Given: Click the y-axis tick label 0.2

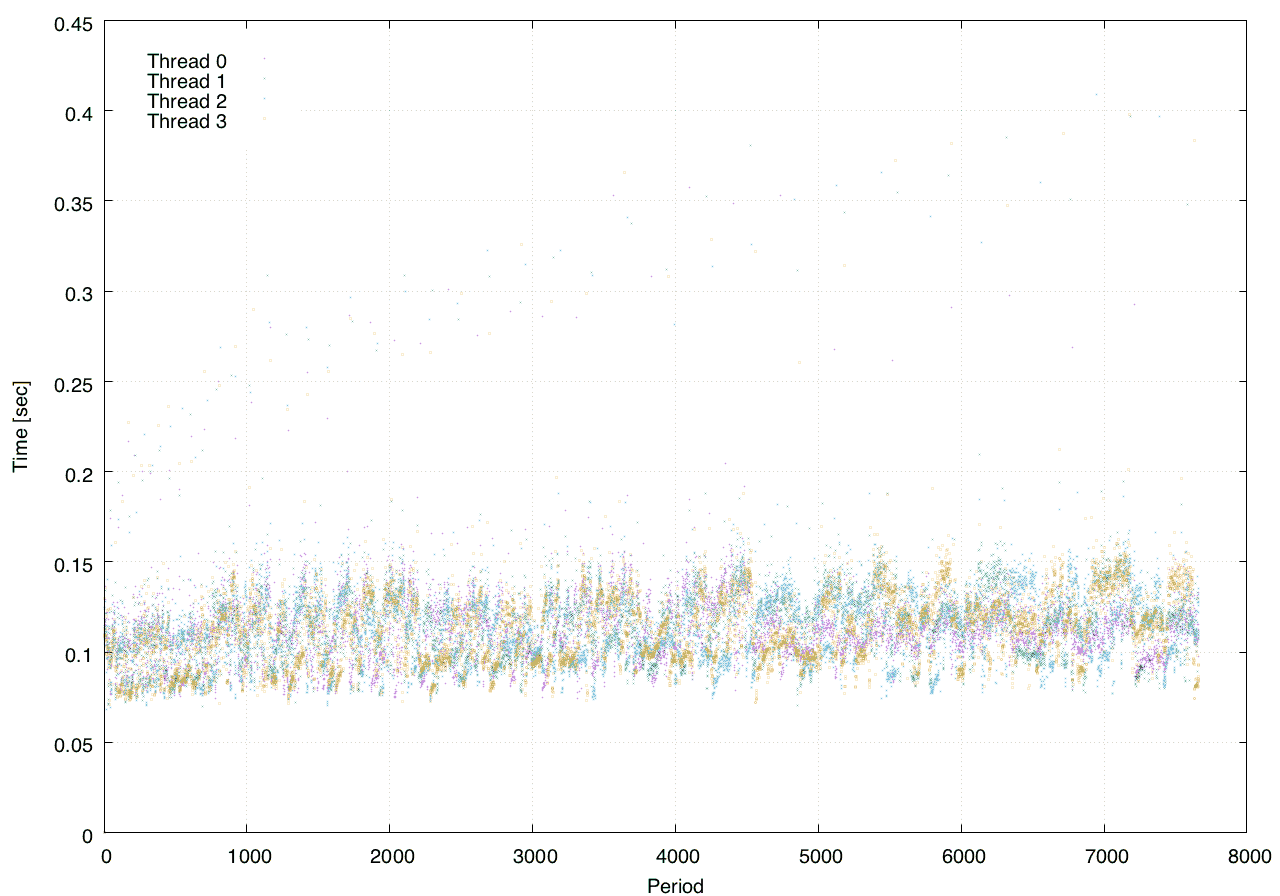Looking at the screenshot, I should (77, 473).
